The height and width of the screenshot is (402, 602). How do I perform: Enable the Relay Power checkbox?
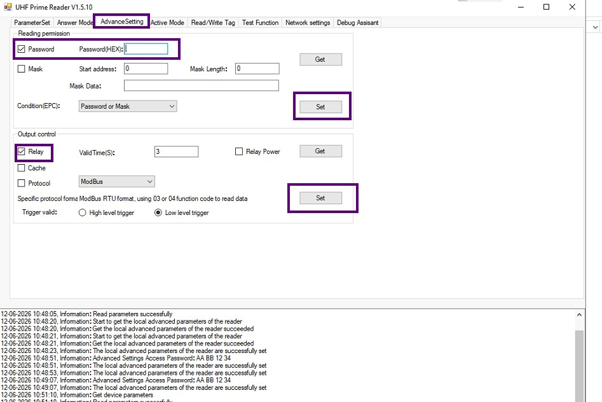(239, 152)
